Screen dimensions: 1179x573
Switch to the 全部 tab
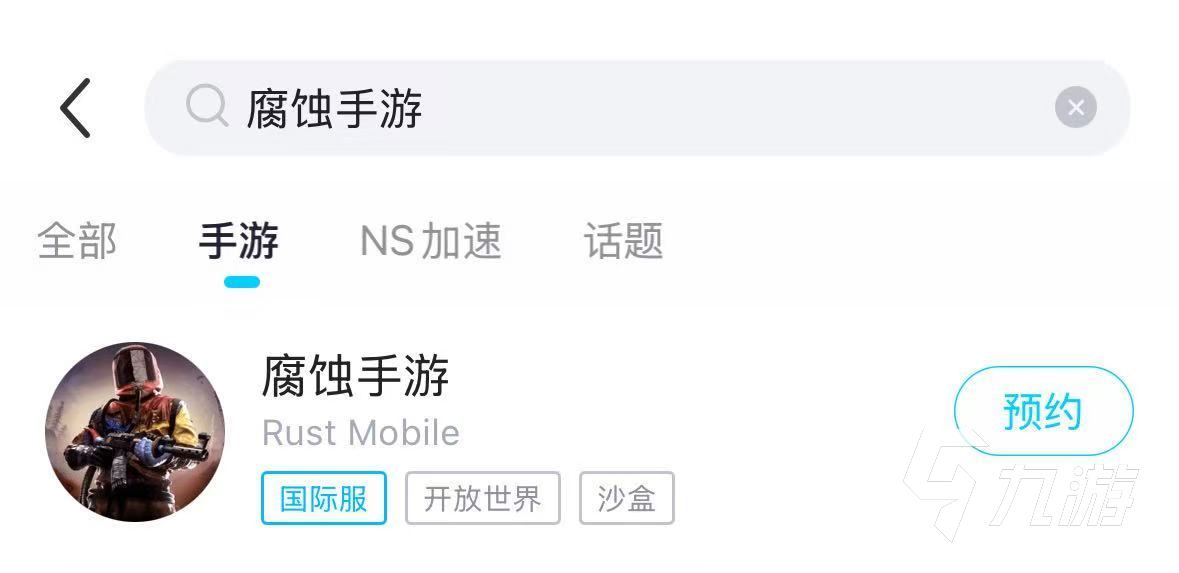(x=77, y=241)
